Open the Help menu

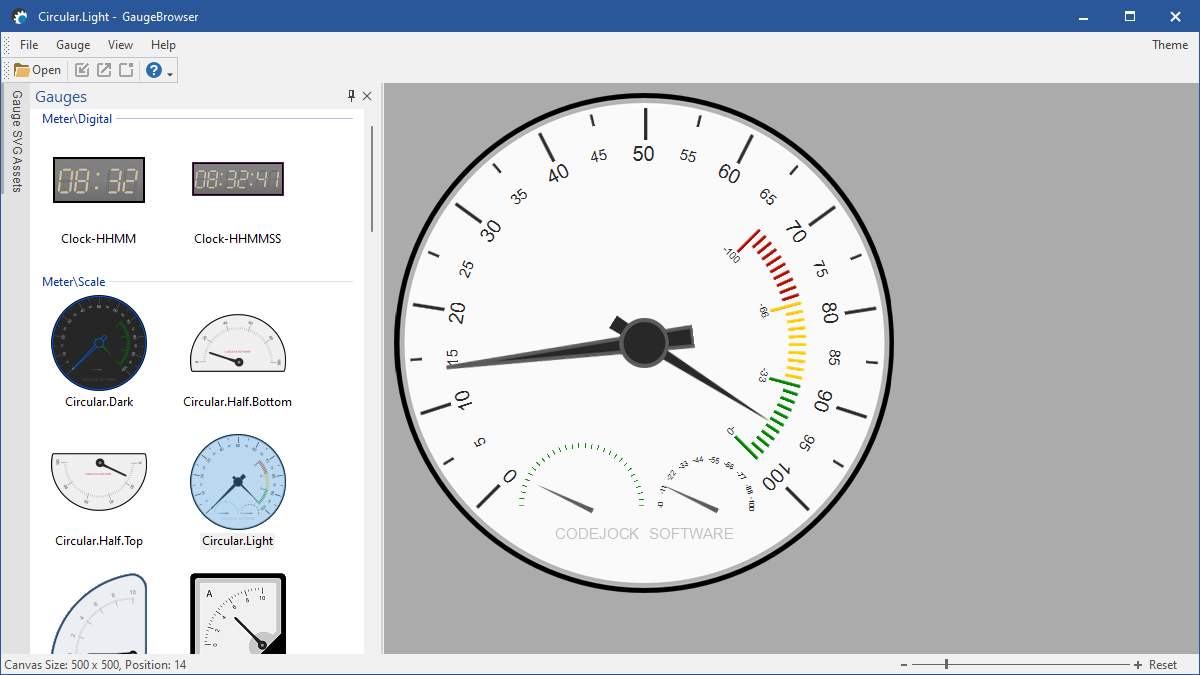pyautogui.click(x=163, y=45)
